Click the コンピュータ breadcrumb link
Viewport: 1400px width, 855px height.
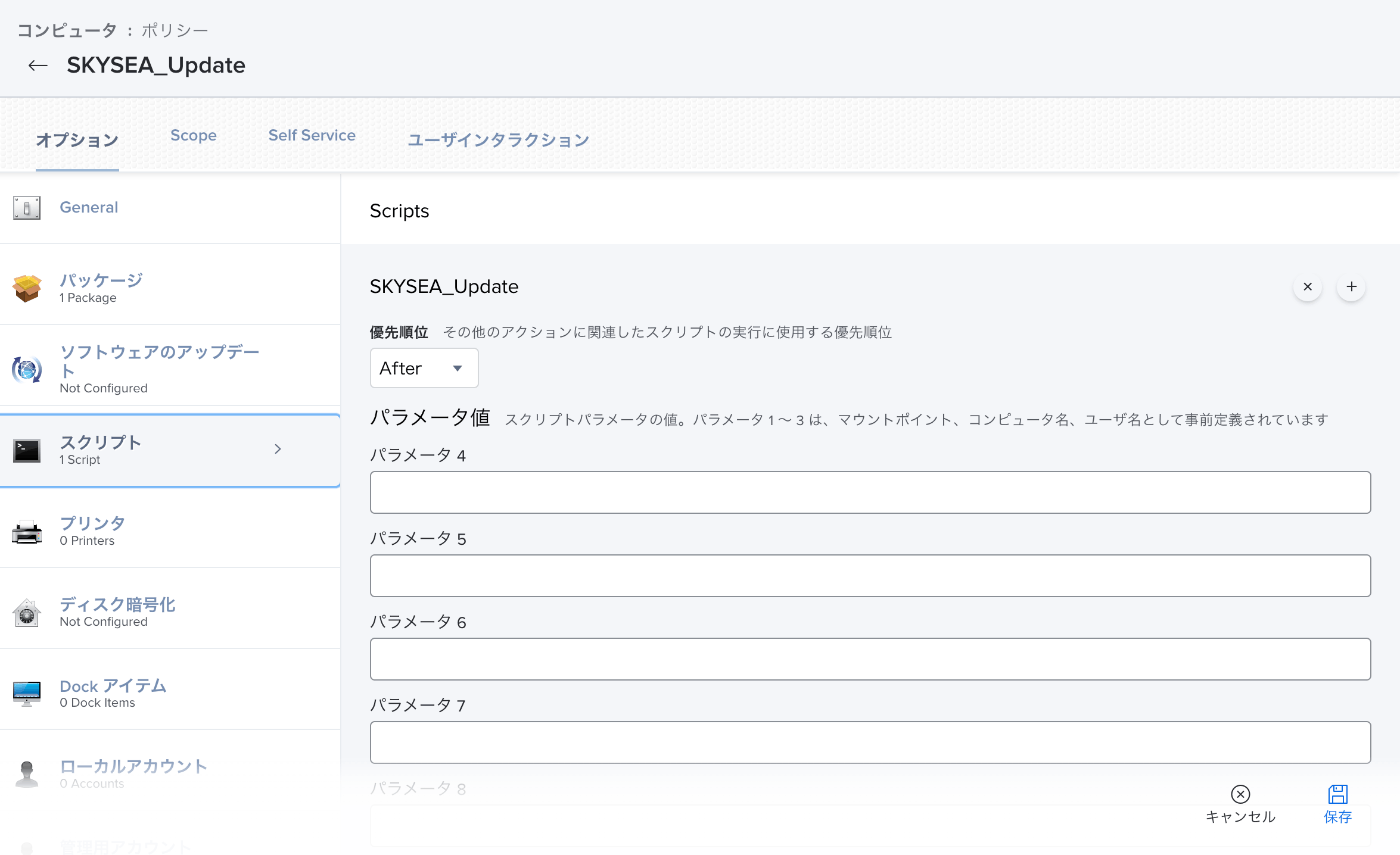66,30
